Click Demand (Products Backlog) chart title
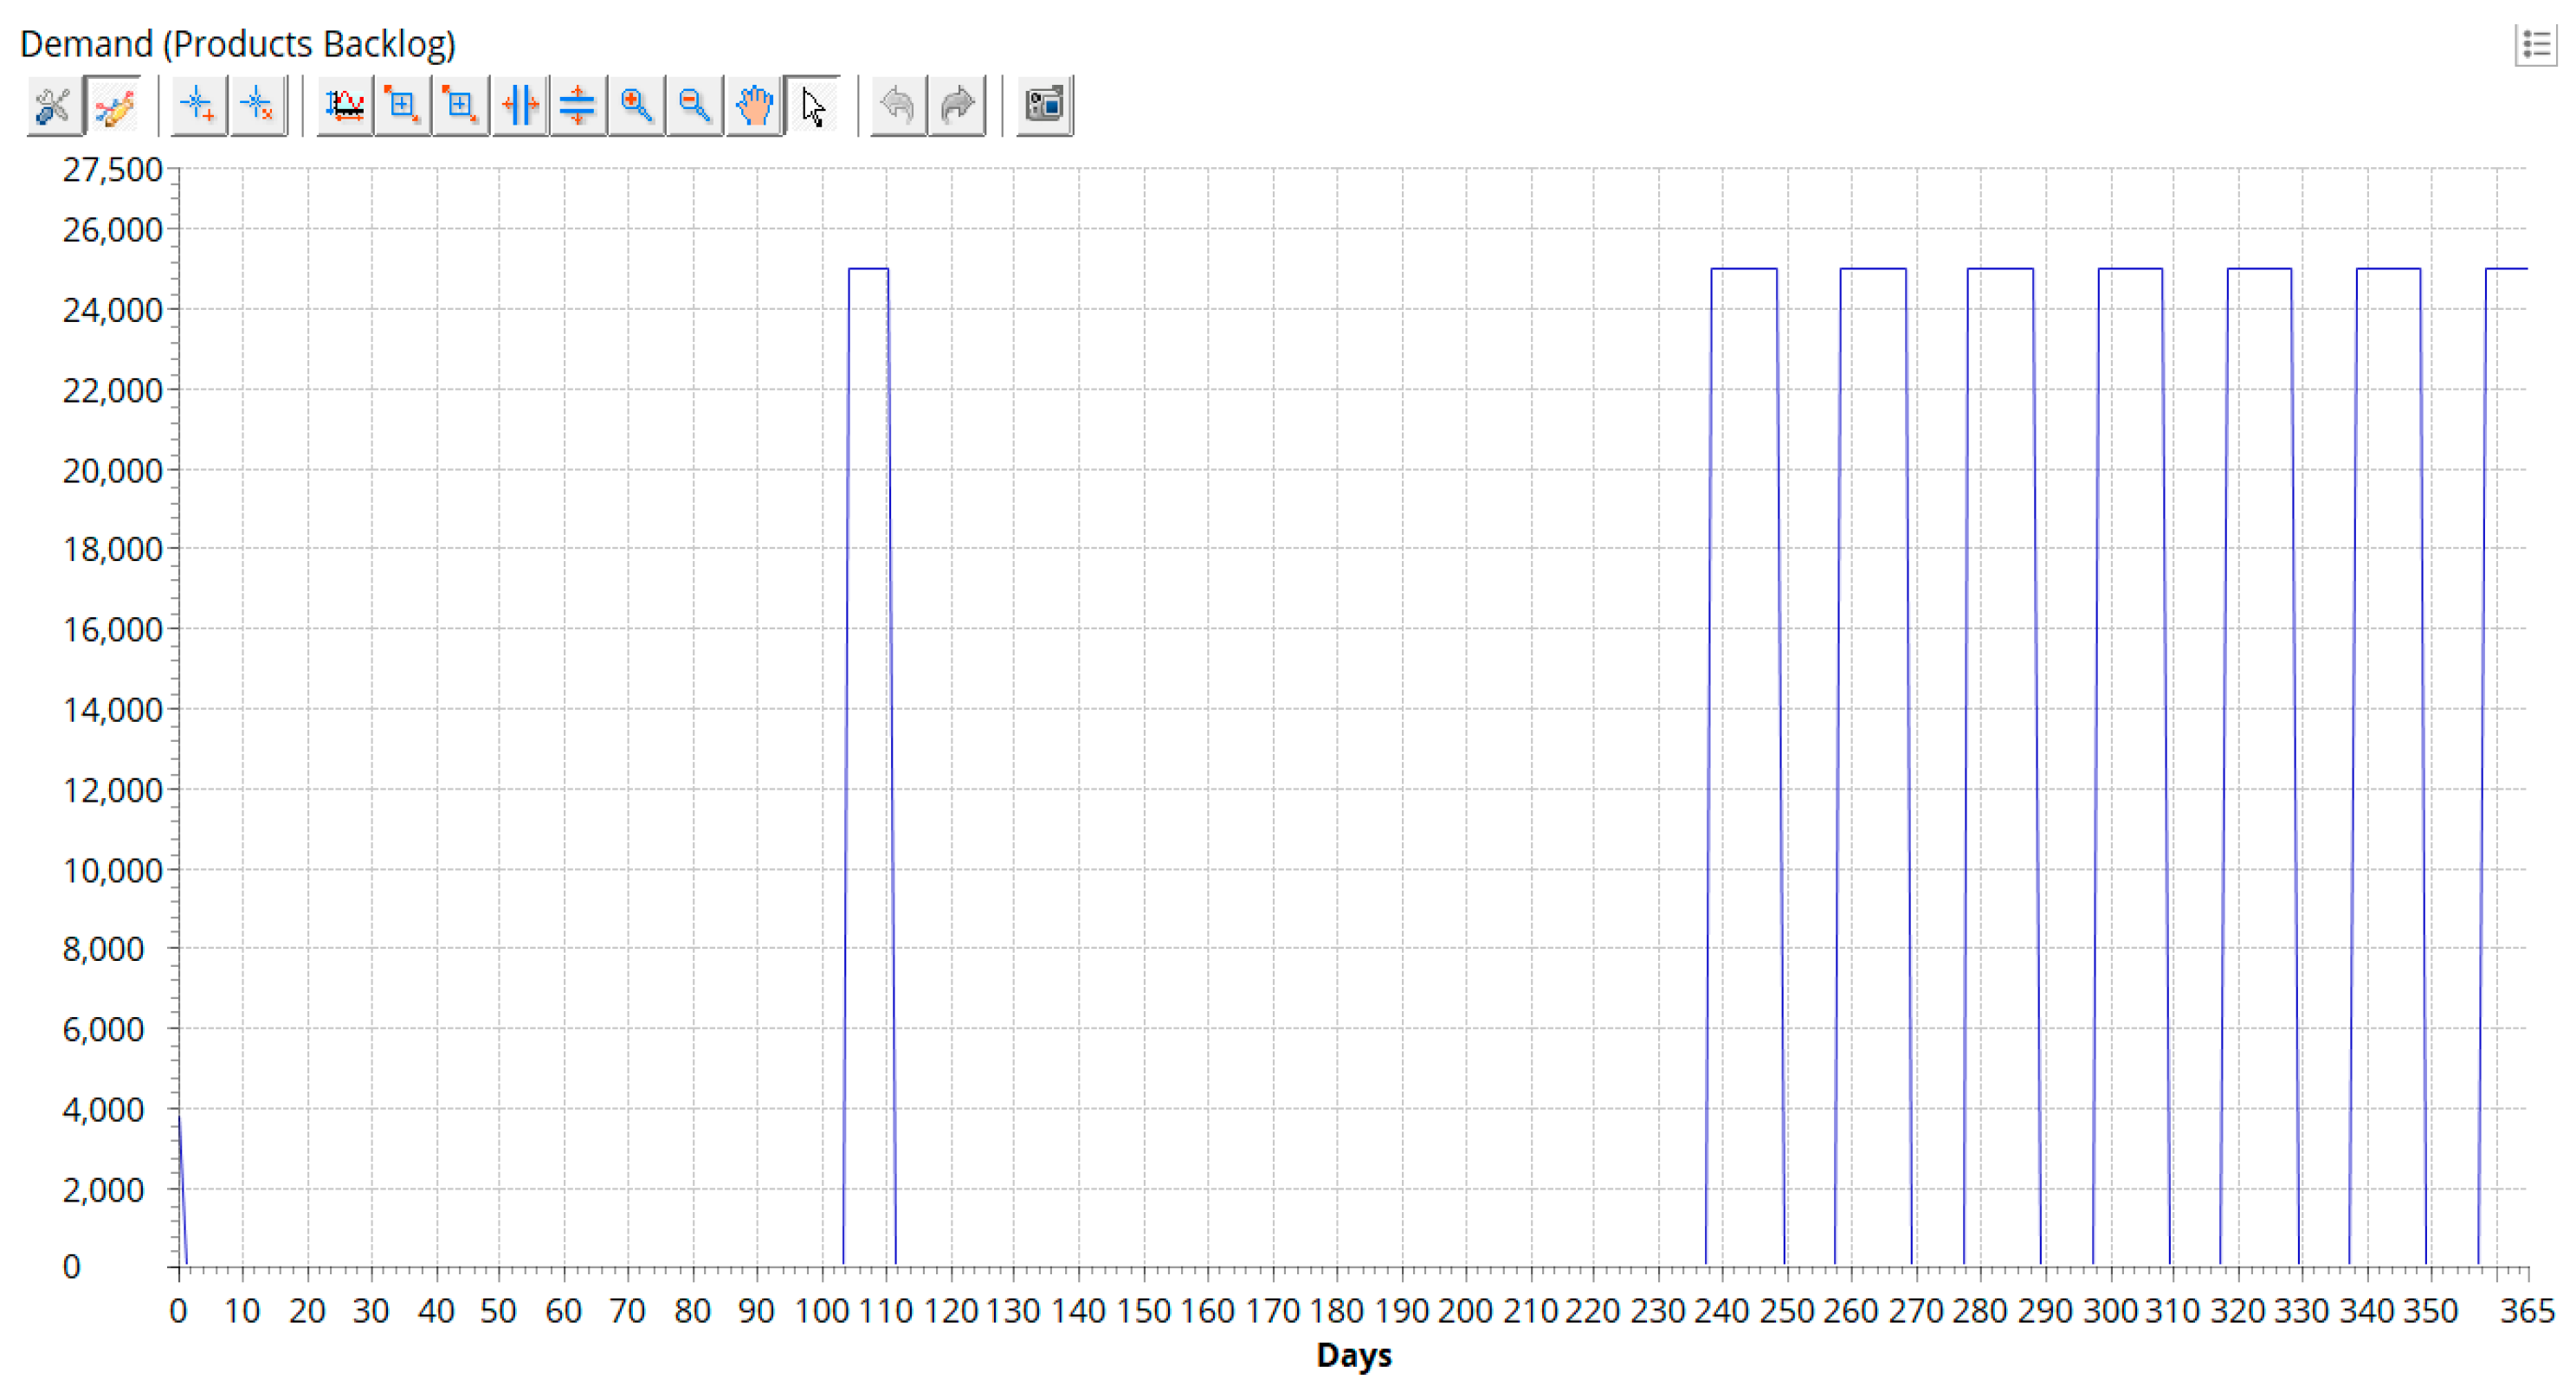This screenshot has height=1392, width=2576. 238,44
